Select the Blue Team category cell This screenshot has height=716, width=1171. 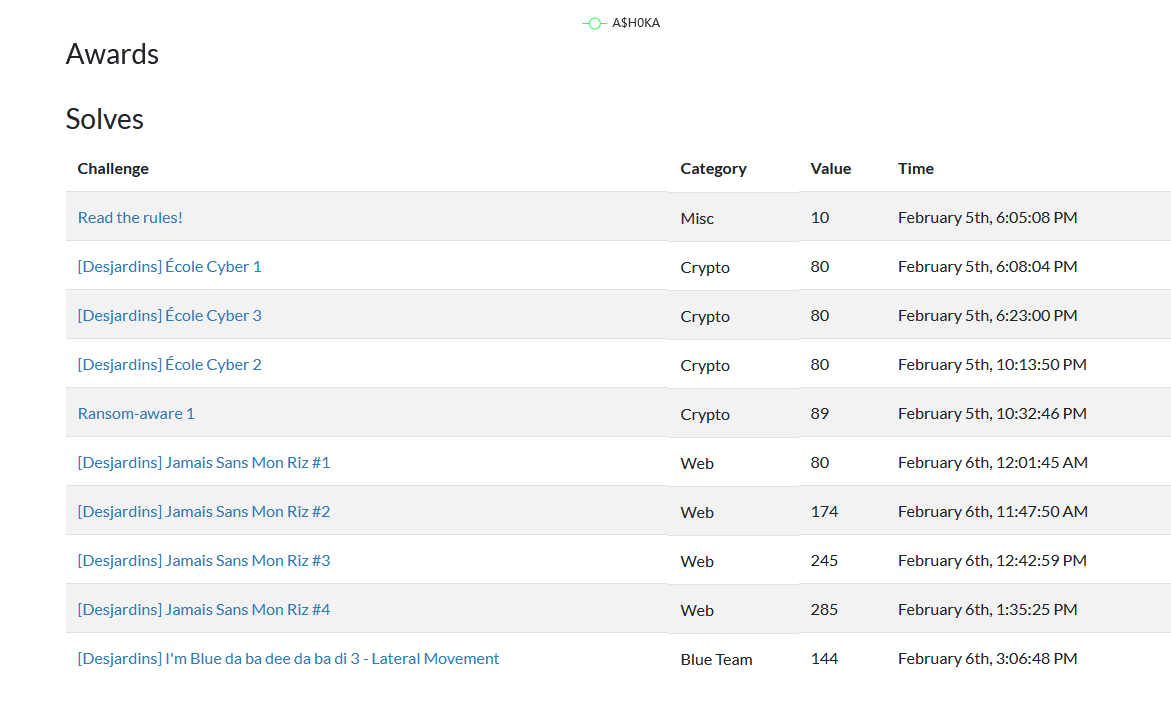coord(716,659)
